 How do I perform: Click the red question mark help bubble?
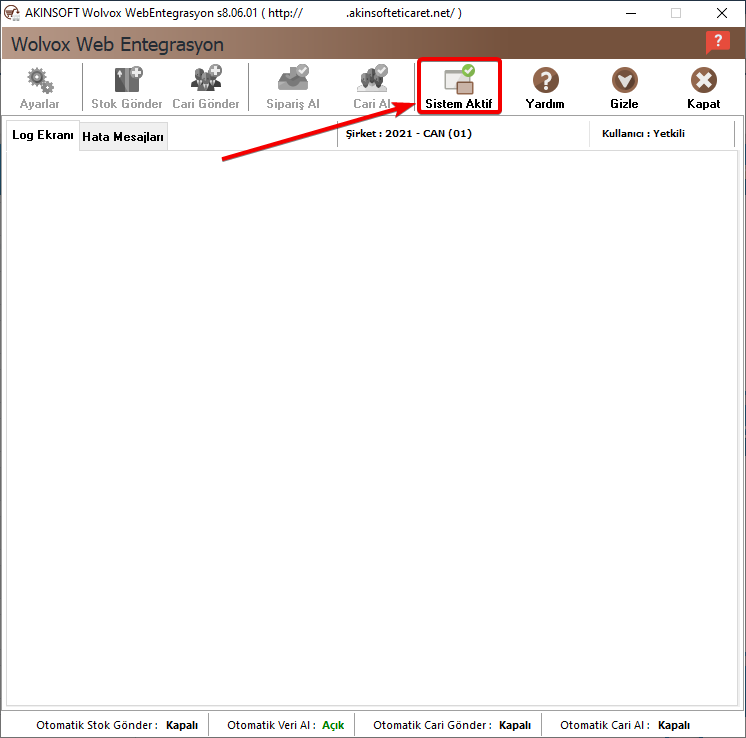(717, 43)
